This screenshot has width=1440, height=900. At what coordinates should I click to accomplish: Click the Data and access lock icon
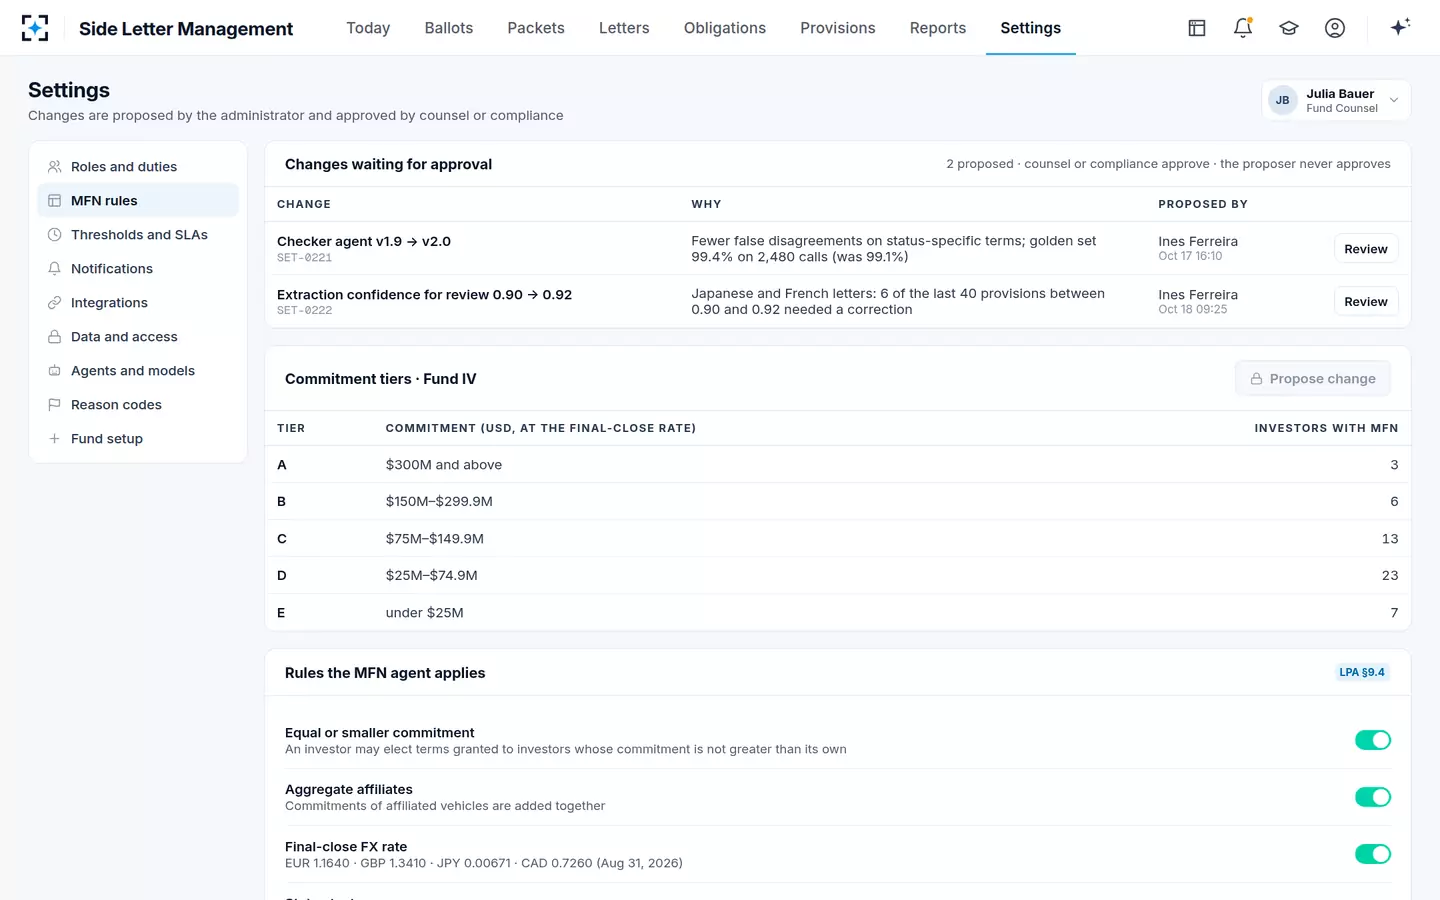[x=55, y=337]
